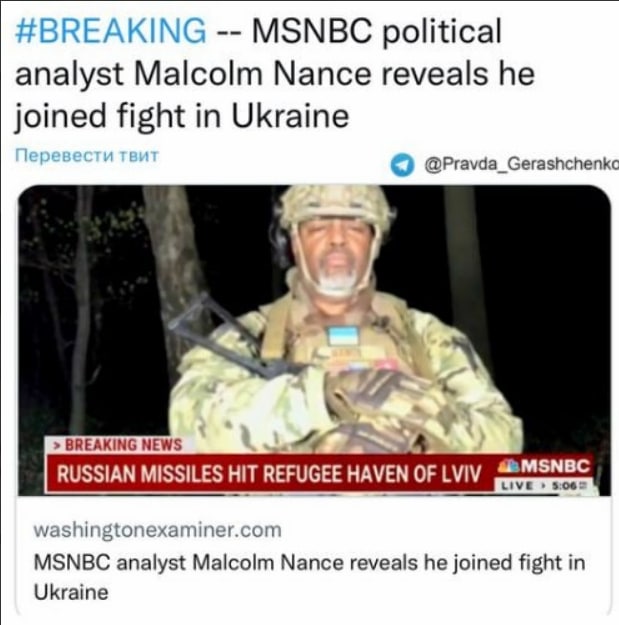Image resolution: width=619 pixels, height=625 pixels.
Task: Click the word Ukraine in card title
Action: pos(71,592)
